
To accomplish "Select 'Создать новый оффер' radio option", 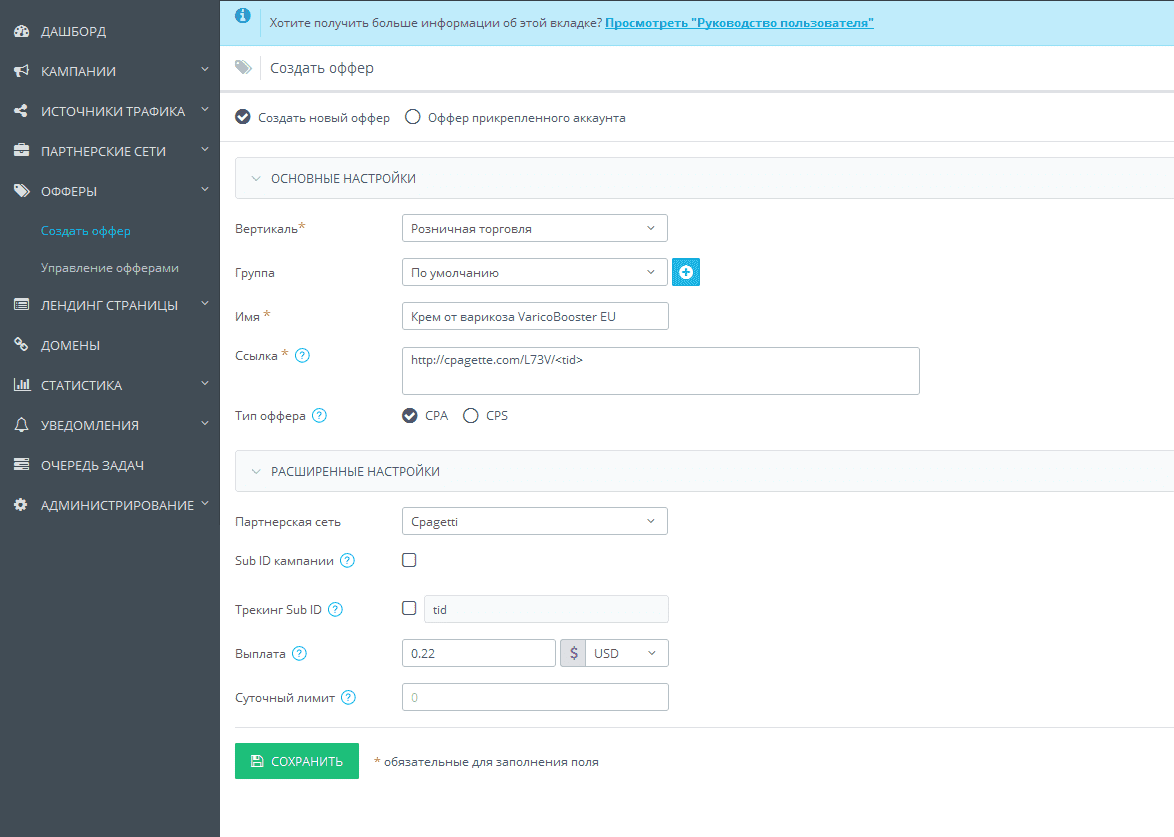I will click(x=243, y=117).
